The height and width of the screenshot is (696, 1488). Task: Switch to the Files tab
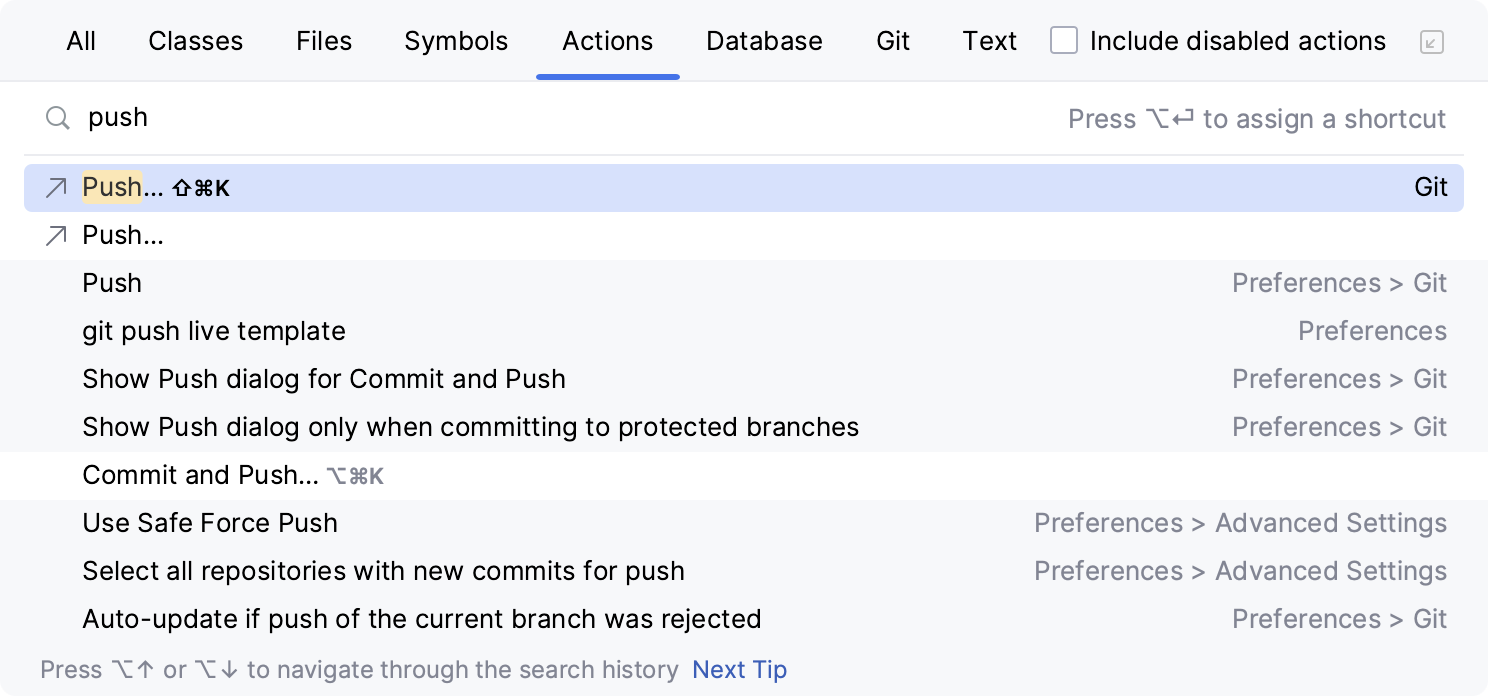(x=323, y=41)
